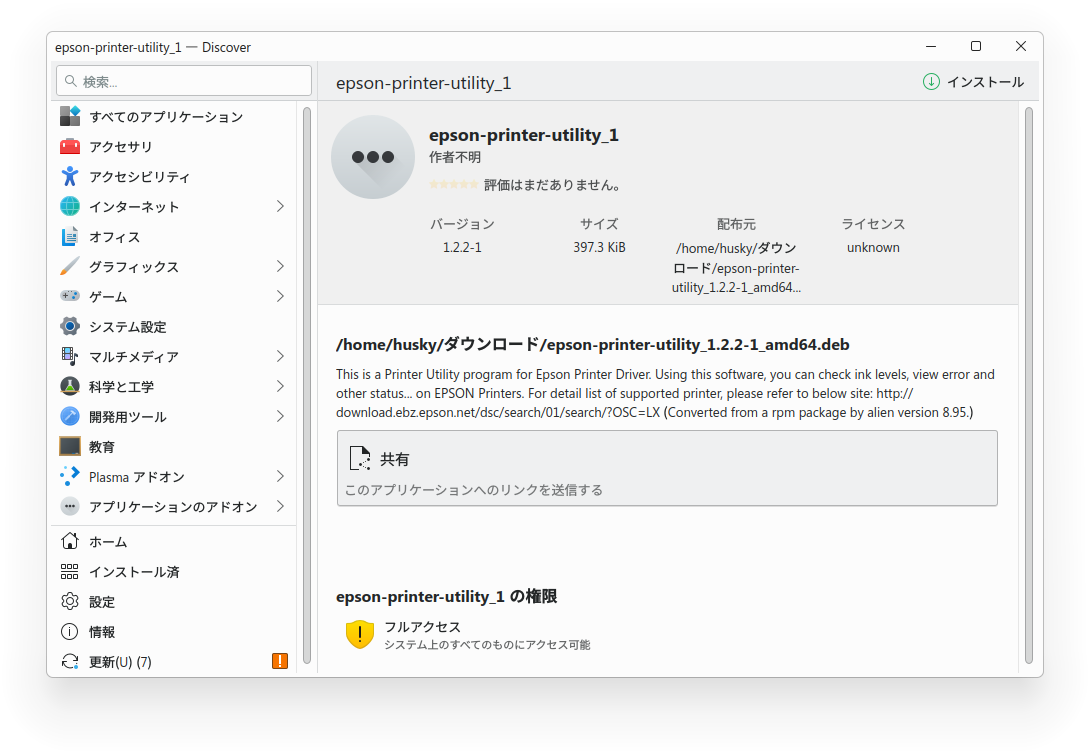This screenshot has height=753, width=1090.
Task: Click the size value 397.3 KiB
Action: (x=599, y=248)
